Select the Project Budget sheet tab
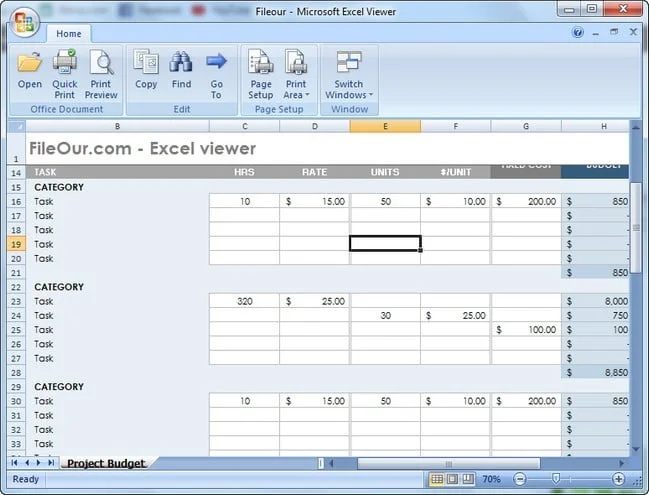The image size is (649, 495). coord(106,463)
